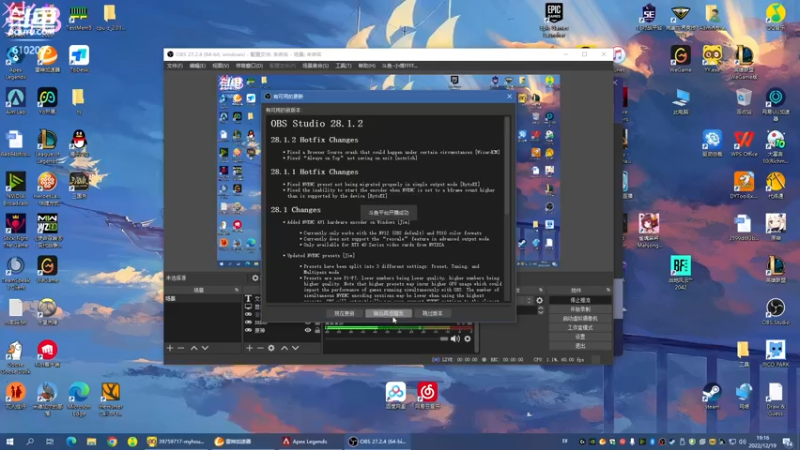Open QQ penguin desktop icon
The height and width of the screenshot is (450, 800).
pyautogui.click(x=79, y=143)
